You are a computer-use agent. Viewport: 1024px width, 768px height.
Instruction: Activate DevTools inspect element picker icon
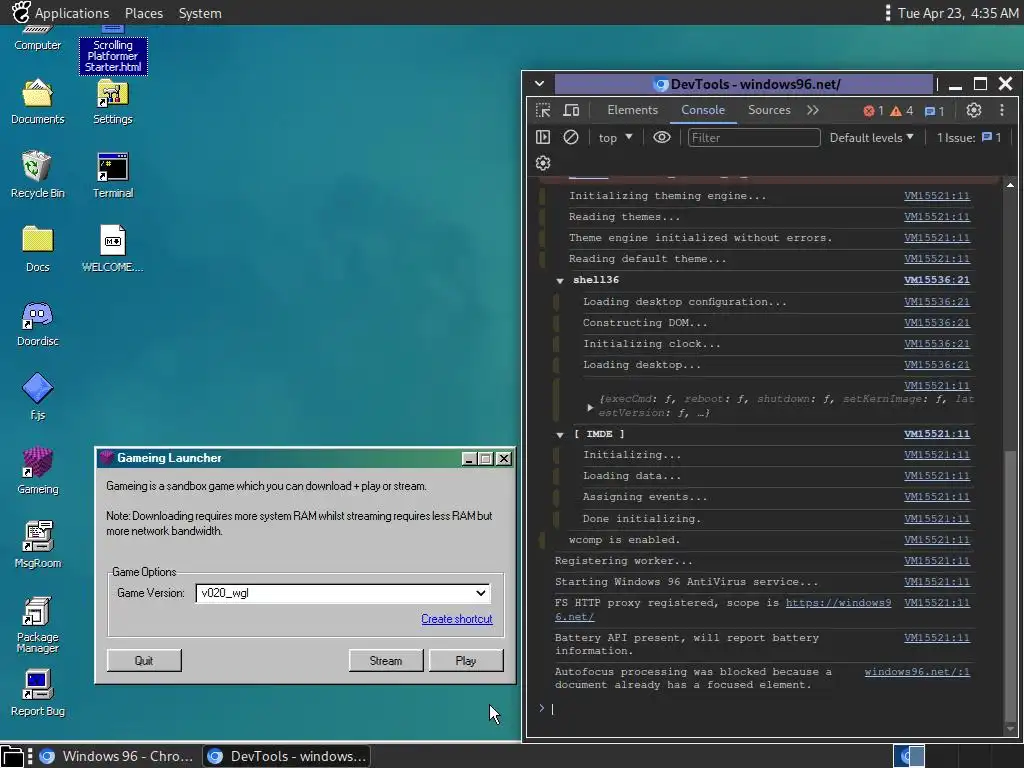[543, 110]
